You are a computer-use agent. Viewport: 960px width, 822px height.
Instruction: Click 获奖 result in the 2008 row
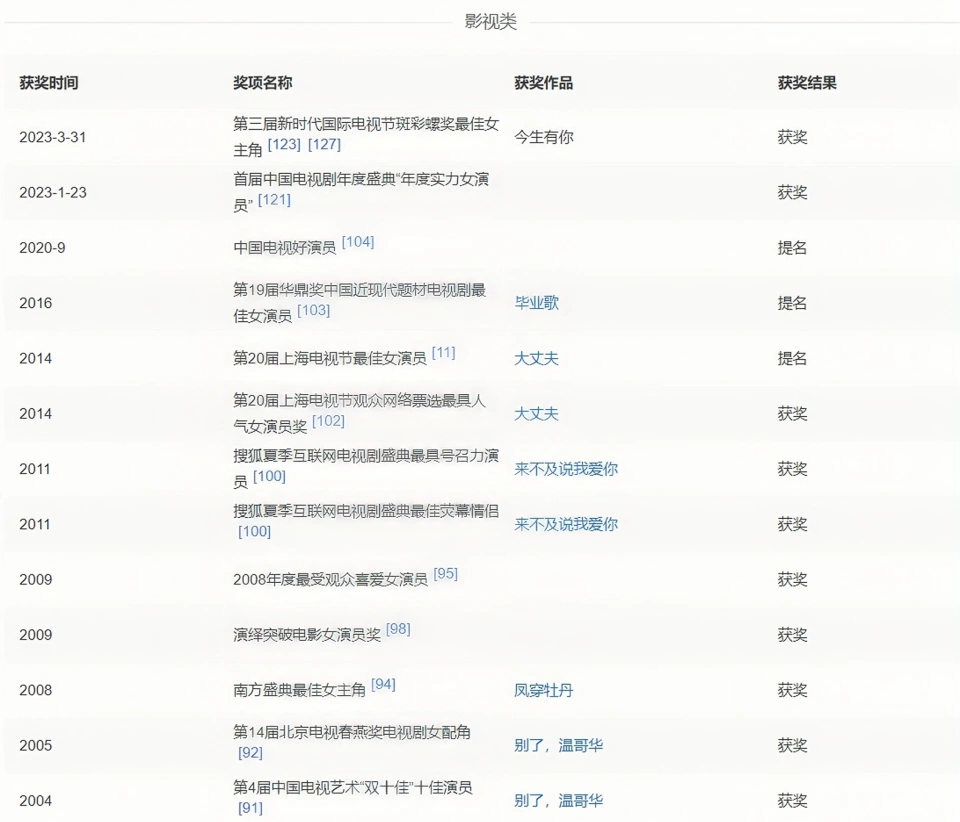[792, 690]
